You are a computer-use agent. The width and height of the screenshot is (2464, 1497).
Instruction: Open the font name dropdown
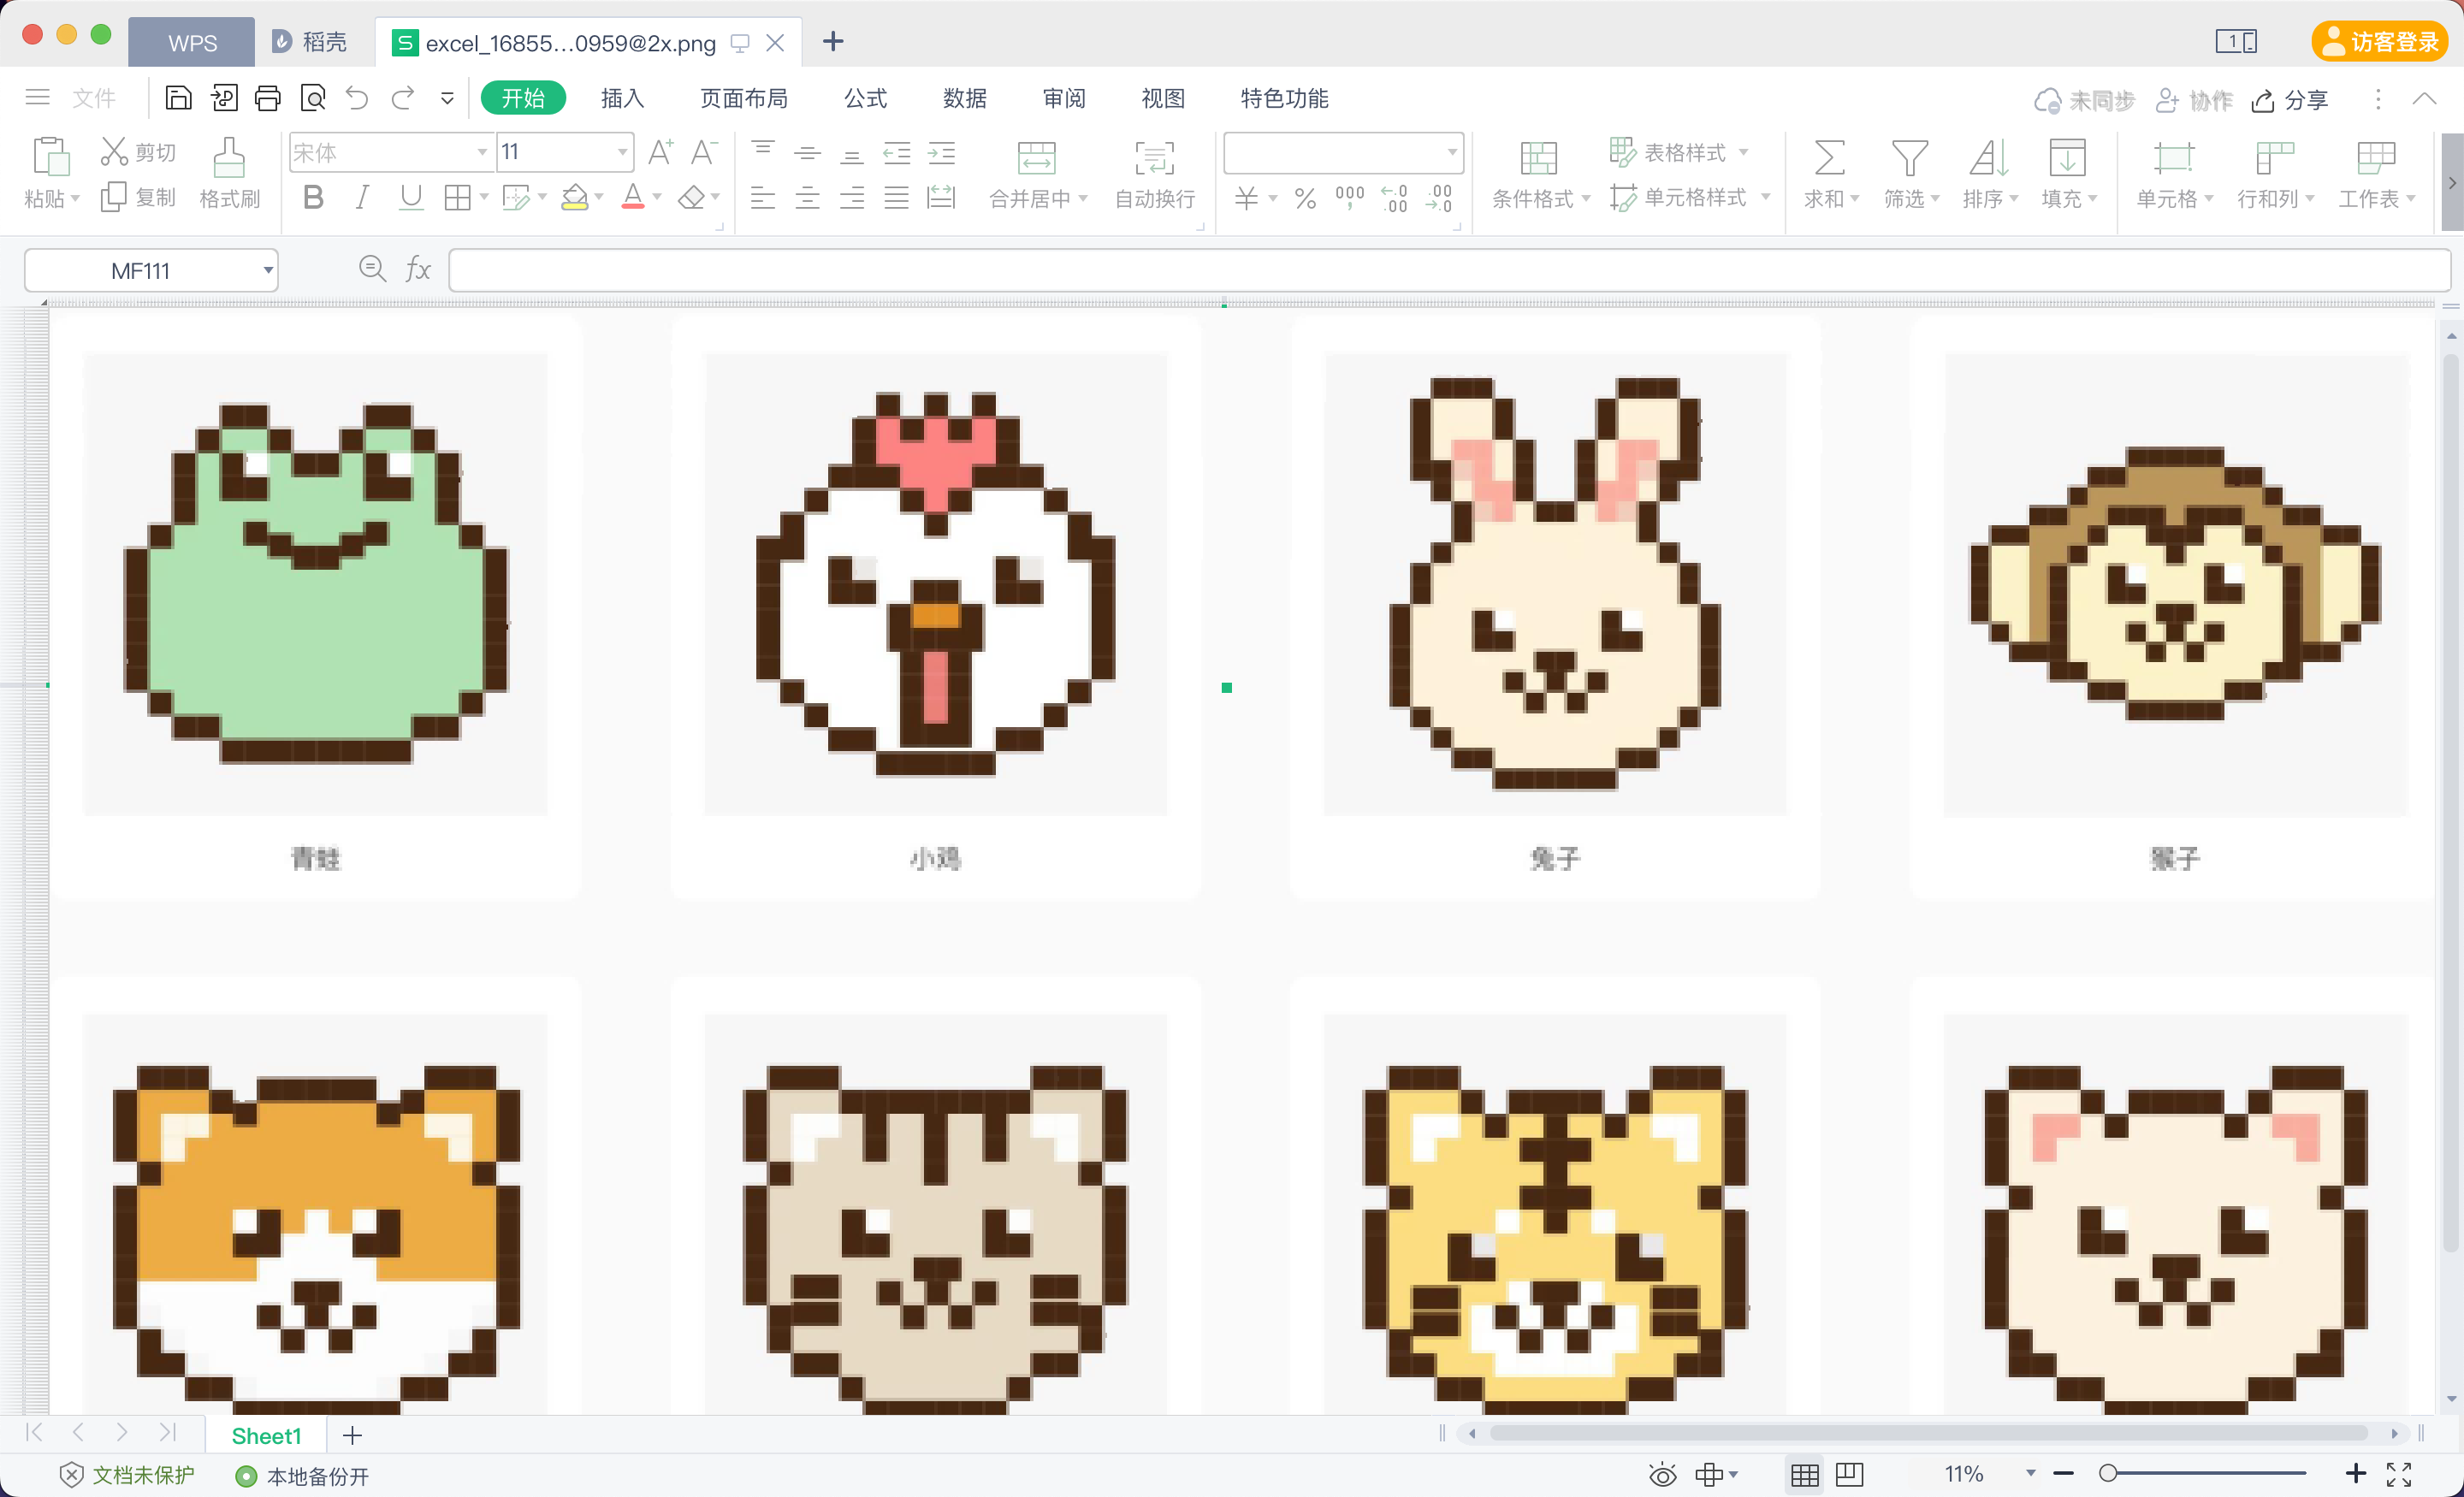[482, 152]
